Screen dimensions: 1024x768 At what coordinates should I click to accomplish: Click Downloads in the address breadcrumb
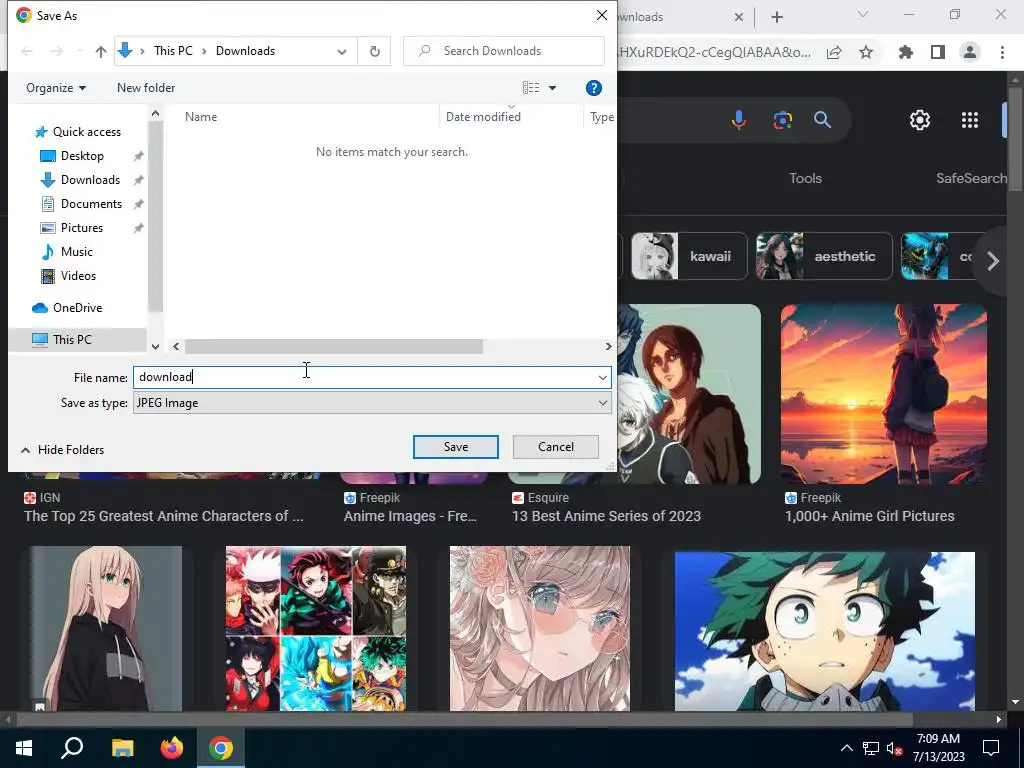(x=246, y=51)
